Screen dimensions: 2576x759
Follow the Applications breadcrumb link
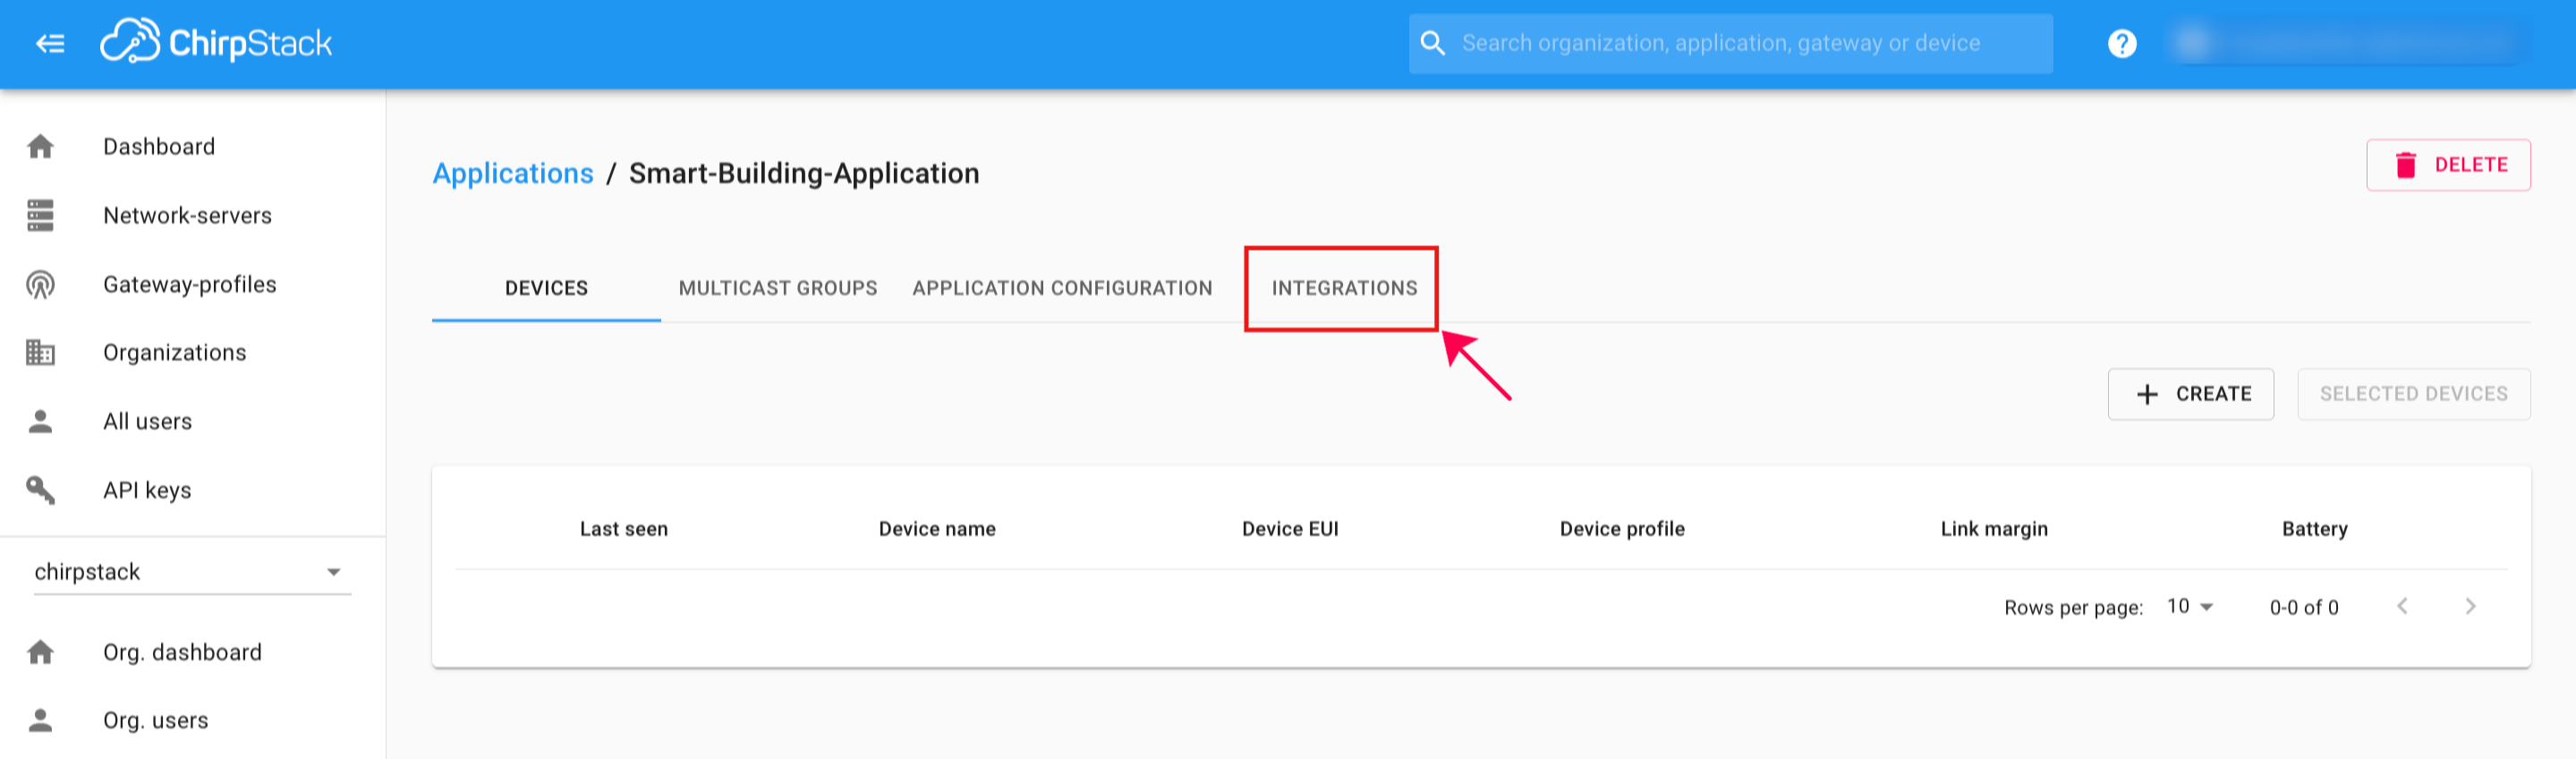point(512,174)
